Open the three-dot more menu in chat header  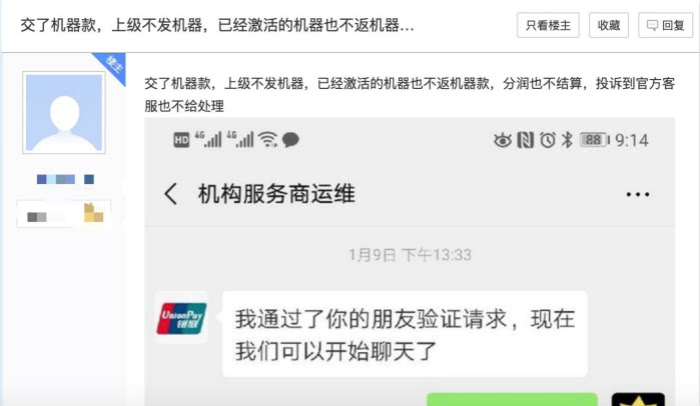click(638, 194)
